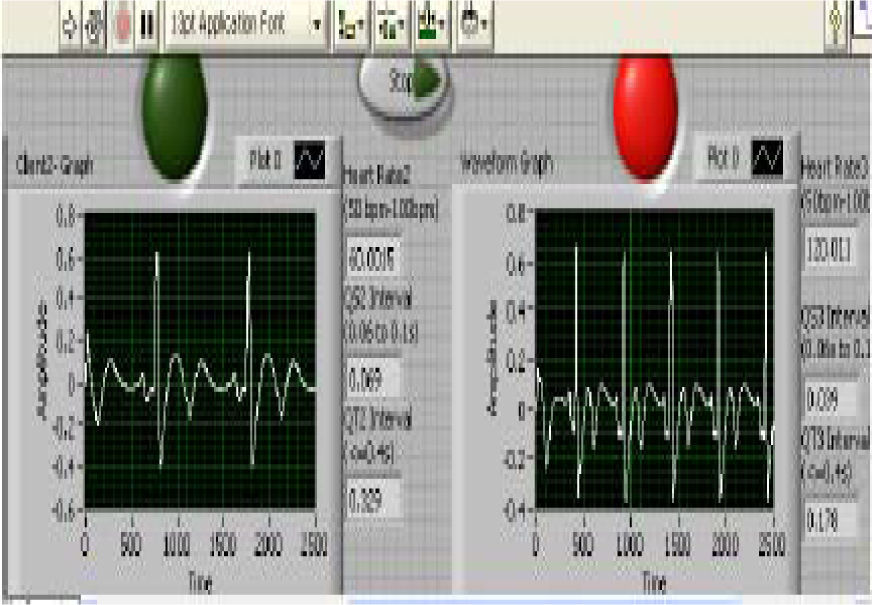
Task: Open the Align Objects toolbar menu
Action: pyautogui.click(x=351, y=22)
